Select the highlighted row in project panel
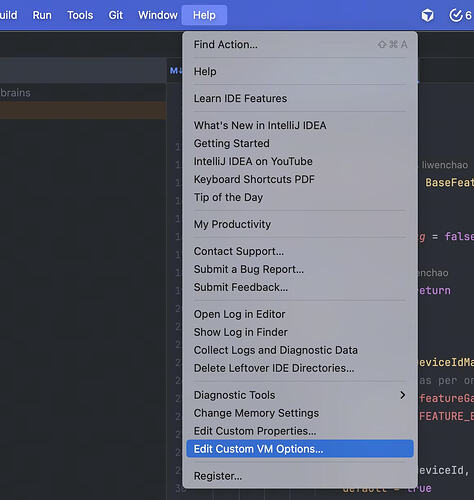 coord(83,110)
